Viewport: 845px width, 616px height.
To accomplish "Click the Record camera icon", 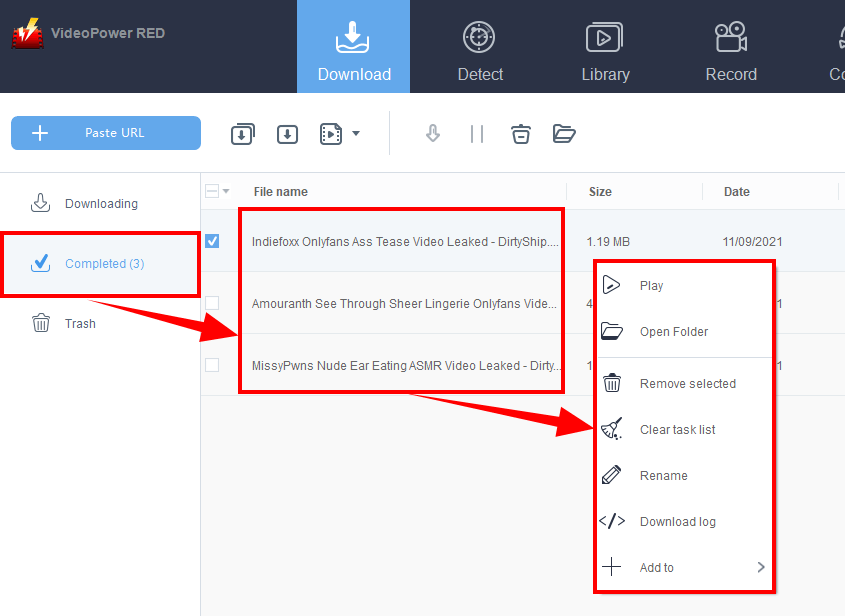I will (x=731, y=37).
